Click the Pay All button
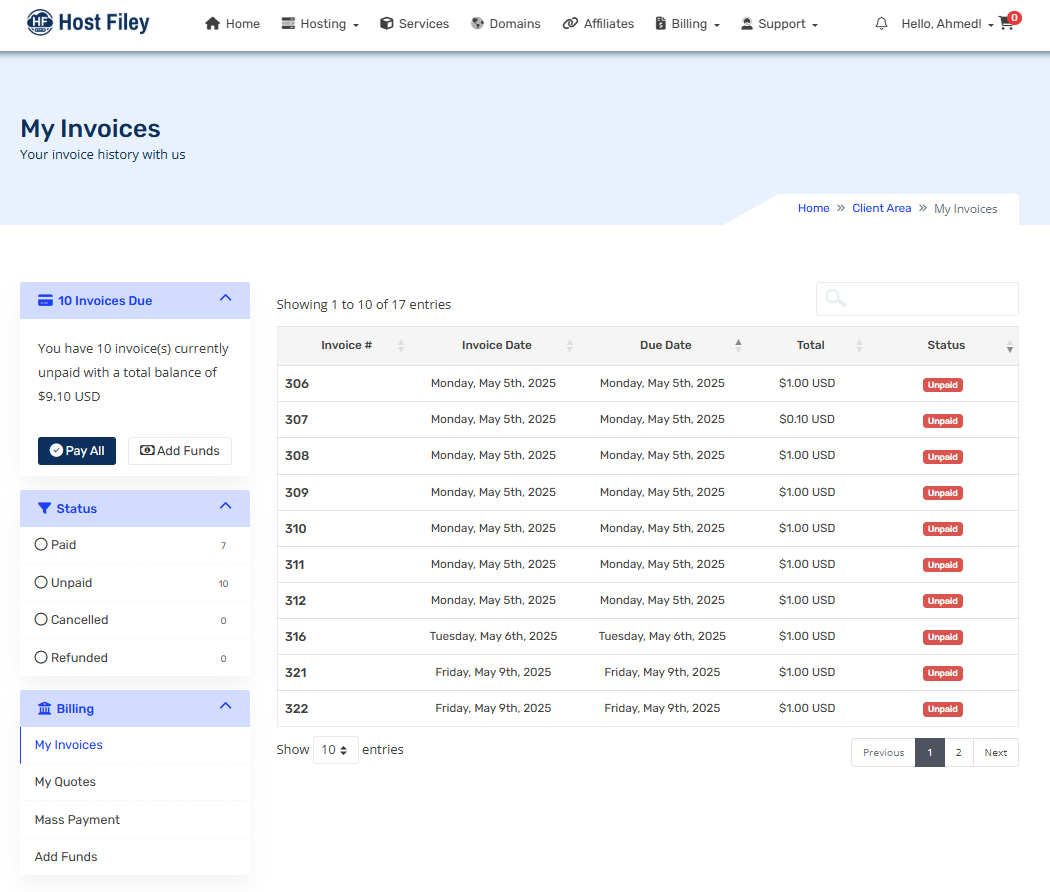 [x=77, y=451]
